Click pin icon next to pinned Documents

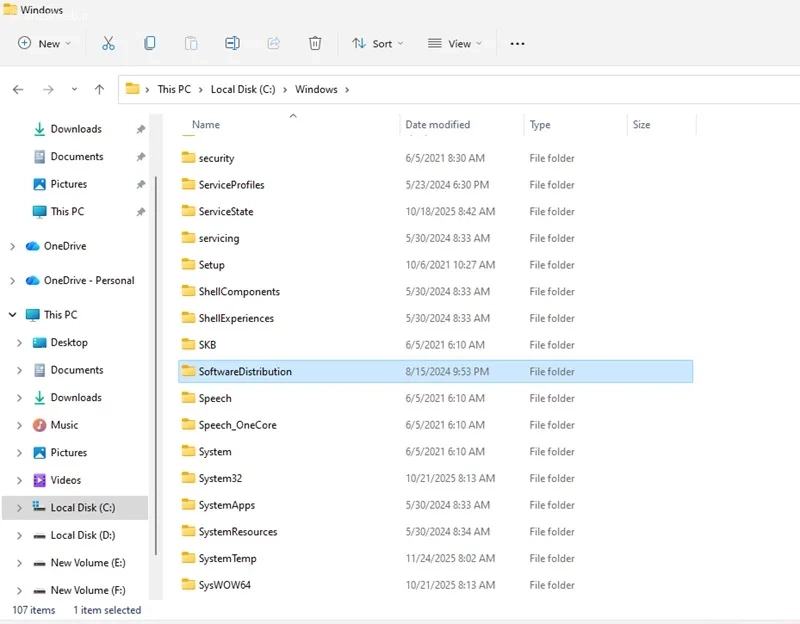[x=140, y=157]
